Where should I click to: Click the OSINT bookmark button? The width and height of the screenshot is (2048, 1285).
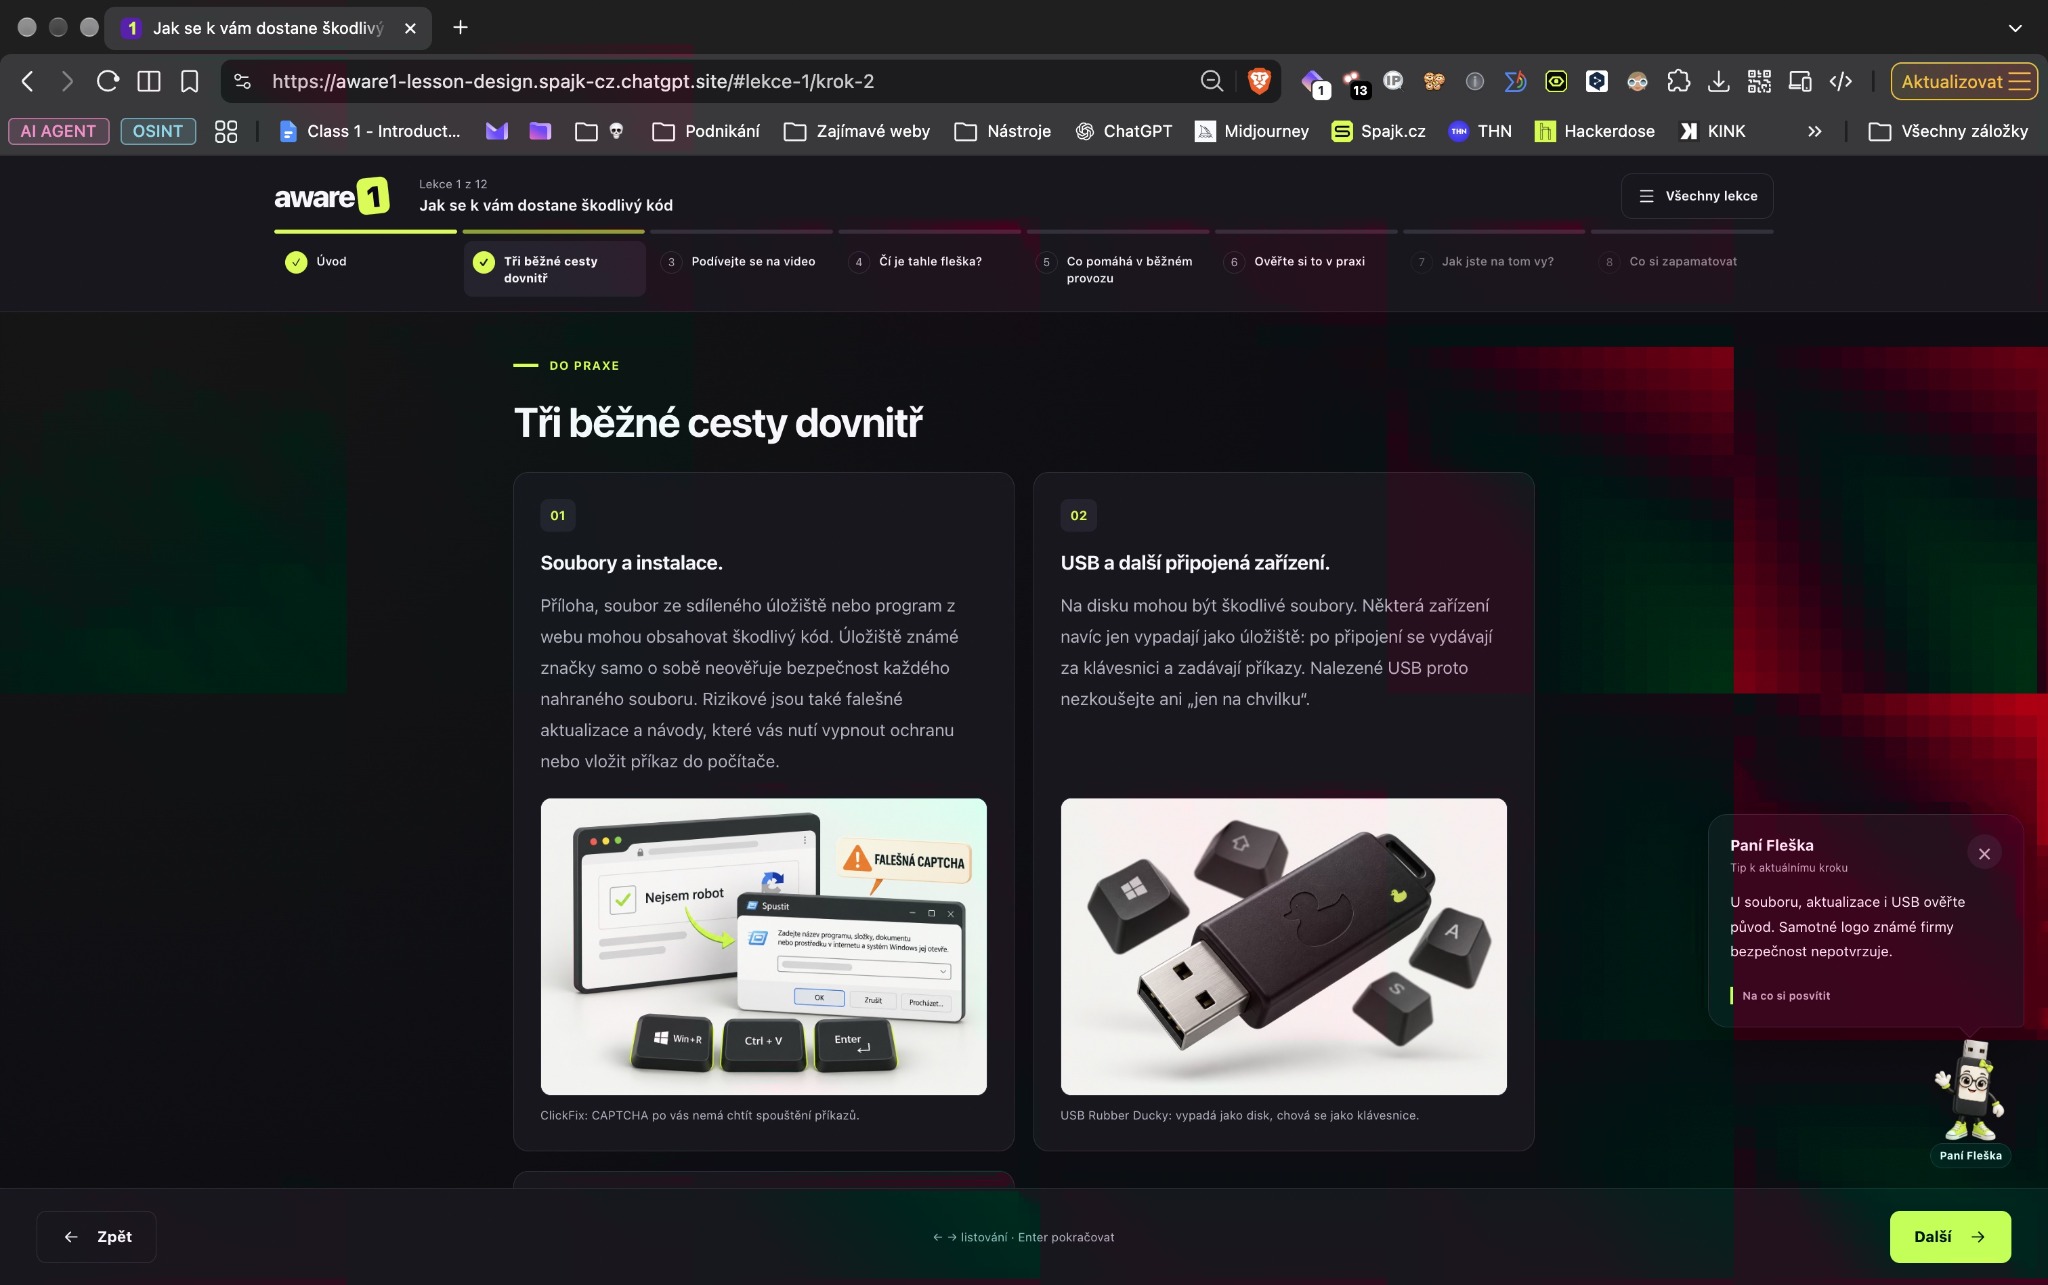tap(158, 131)
